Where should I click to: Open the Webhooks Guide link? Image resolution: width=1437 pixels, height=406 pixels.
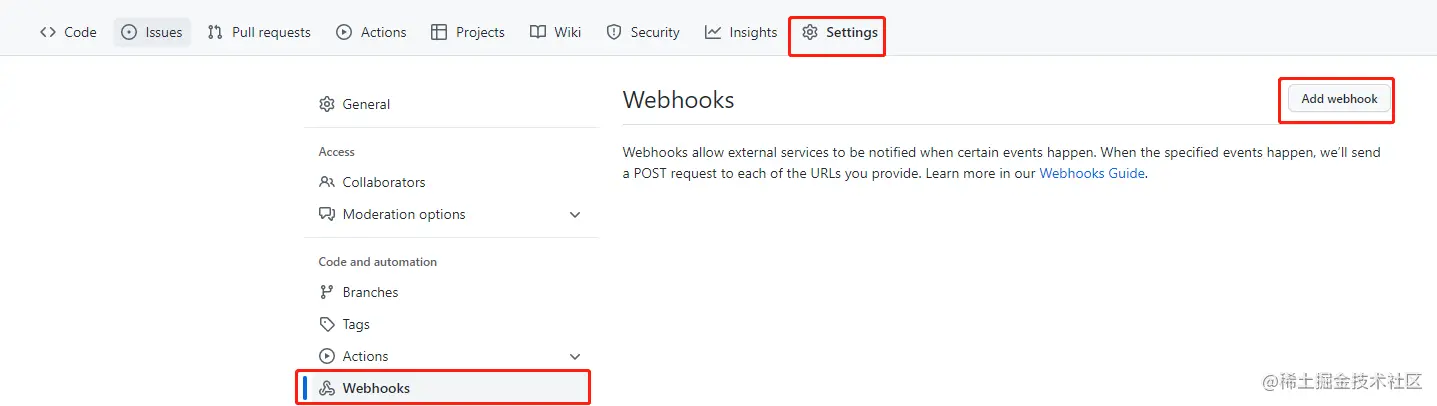tap(1092, 173)
